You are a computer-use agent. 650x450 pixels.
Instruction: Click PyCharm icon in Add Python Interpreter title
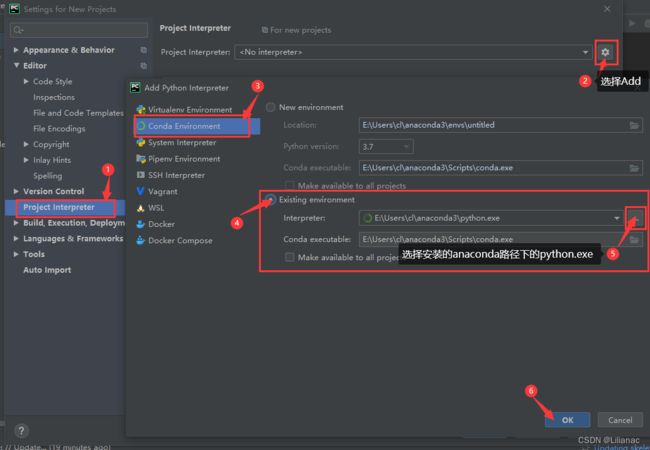tap(135, 87)
